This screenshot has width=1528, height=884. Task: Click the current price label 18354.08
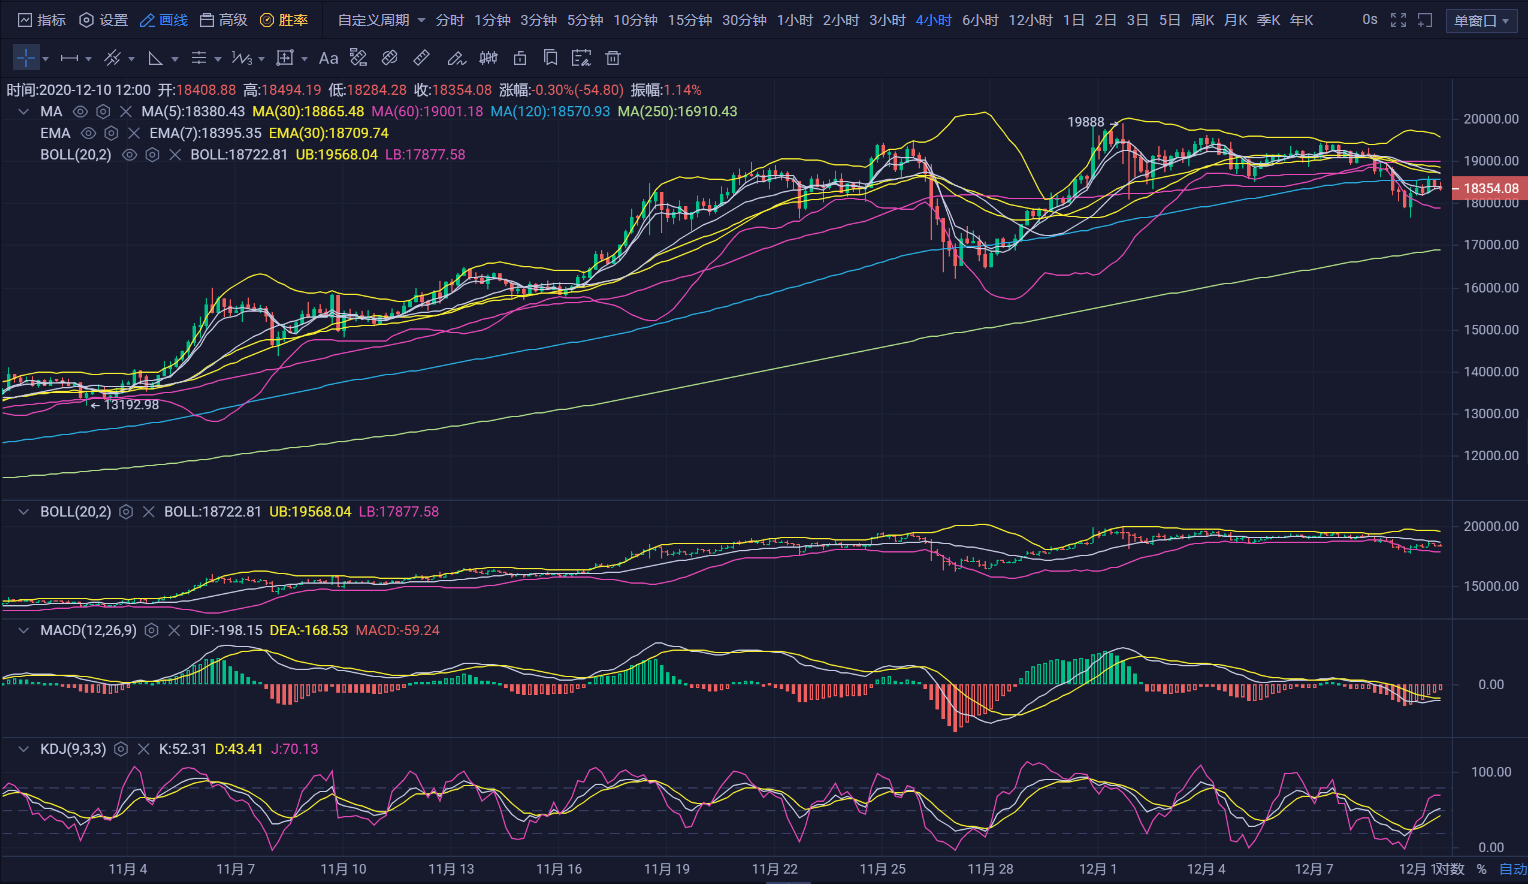click(x=1490, y=188)
